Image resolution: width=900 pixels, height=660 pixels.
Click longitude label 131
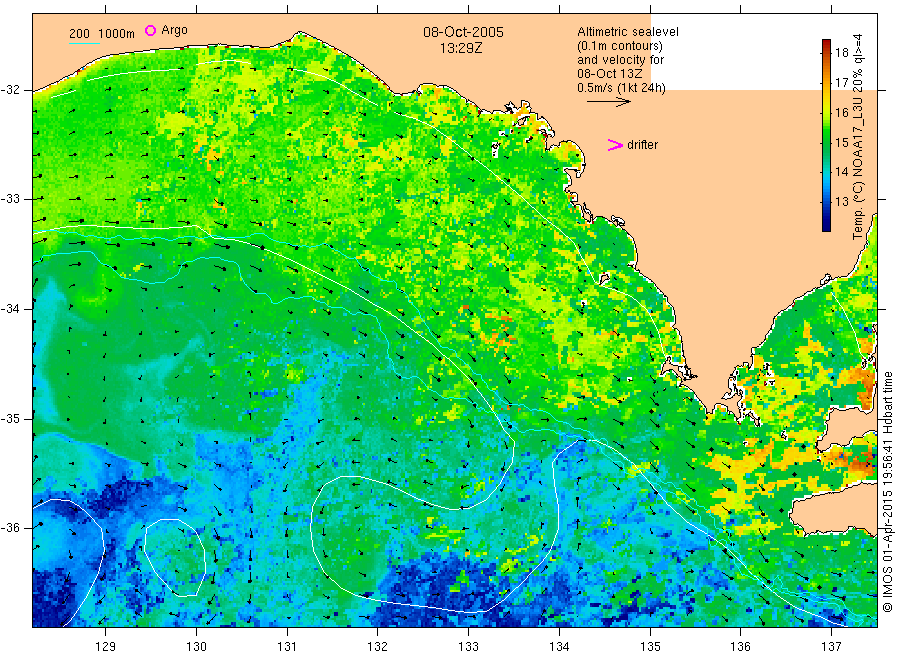287,647
